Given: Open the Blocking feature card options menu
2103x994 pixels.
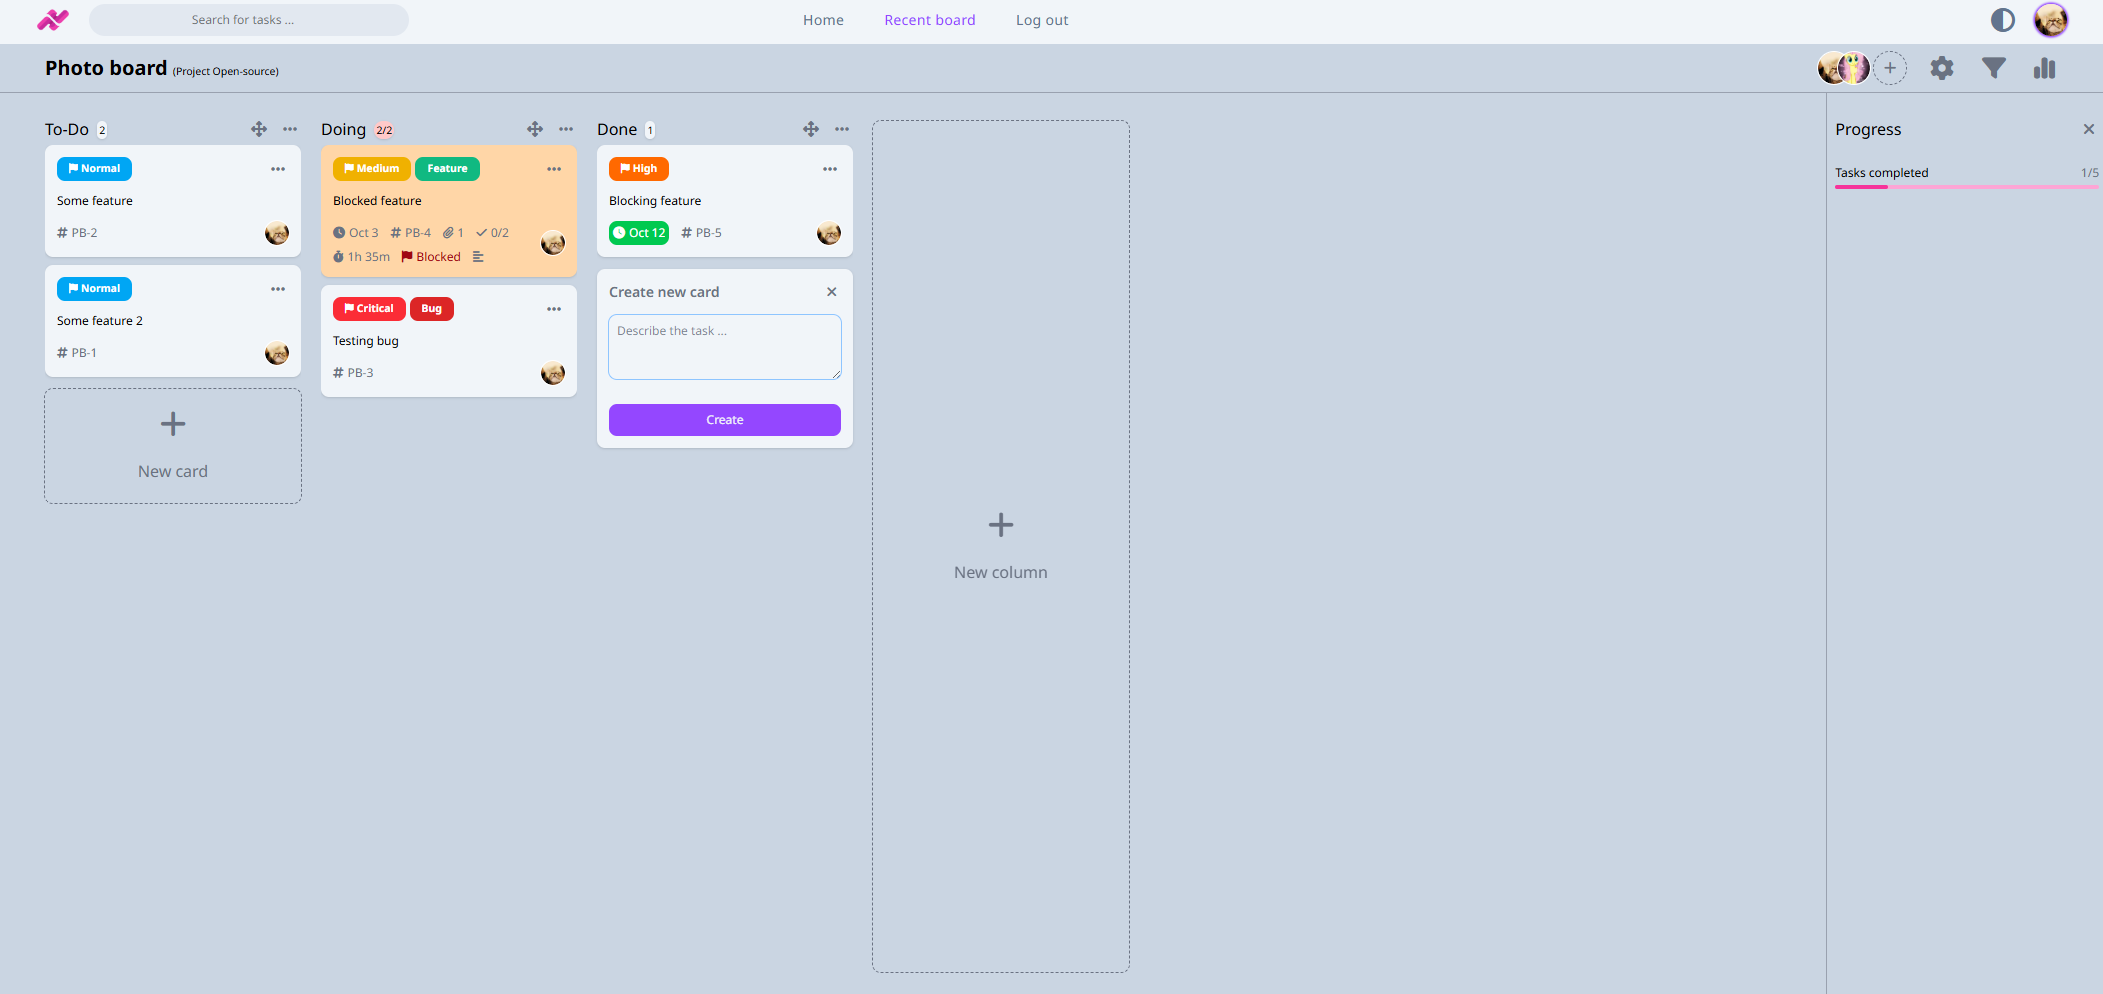Looking at the screenshot, I should [830, 169].
